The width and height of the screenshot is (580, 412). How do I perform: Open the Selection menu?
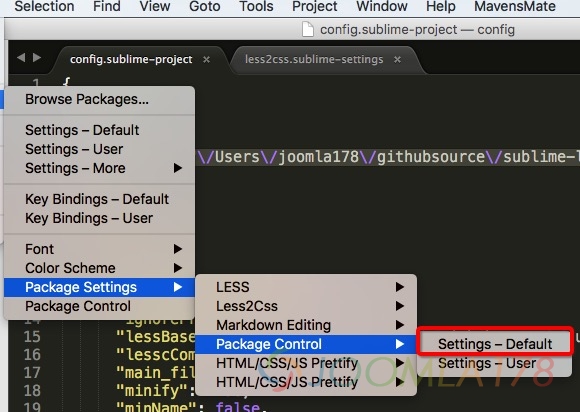tap(44, 6)
